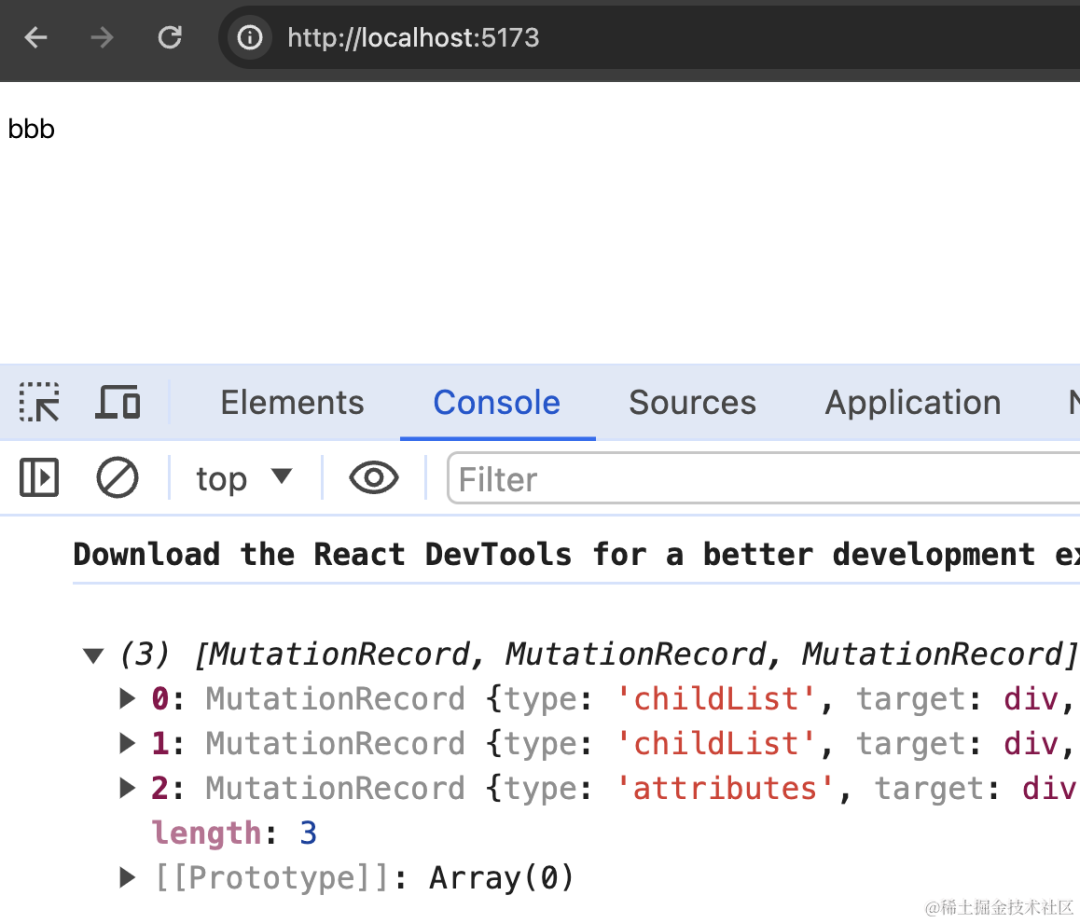Viewport: 1080px width, 923px height.
Task: Click 'attributes' value in record 2
Action: [x=725, y=788]
